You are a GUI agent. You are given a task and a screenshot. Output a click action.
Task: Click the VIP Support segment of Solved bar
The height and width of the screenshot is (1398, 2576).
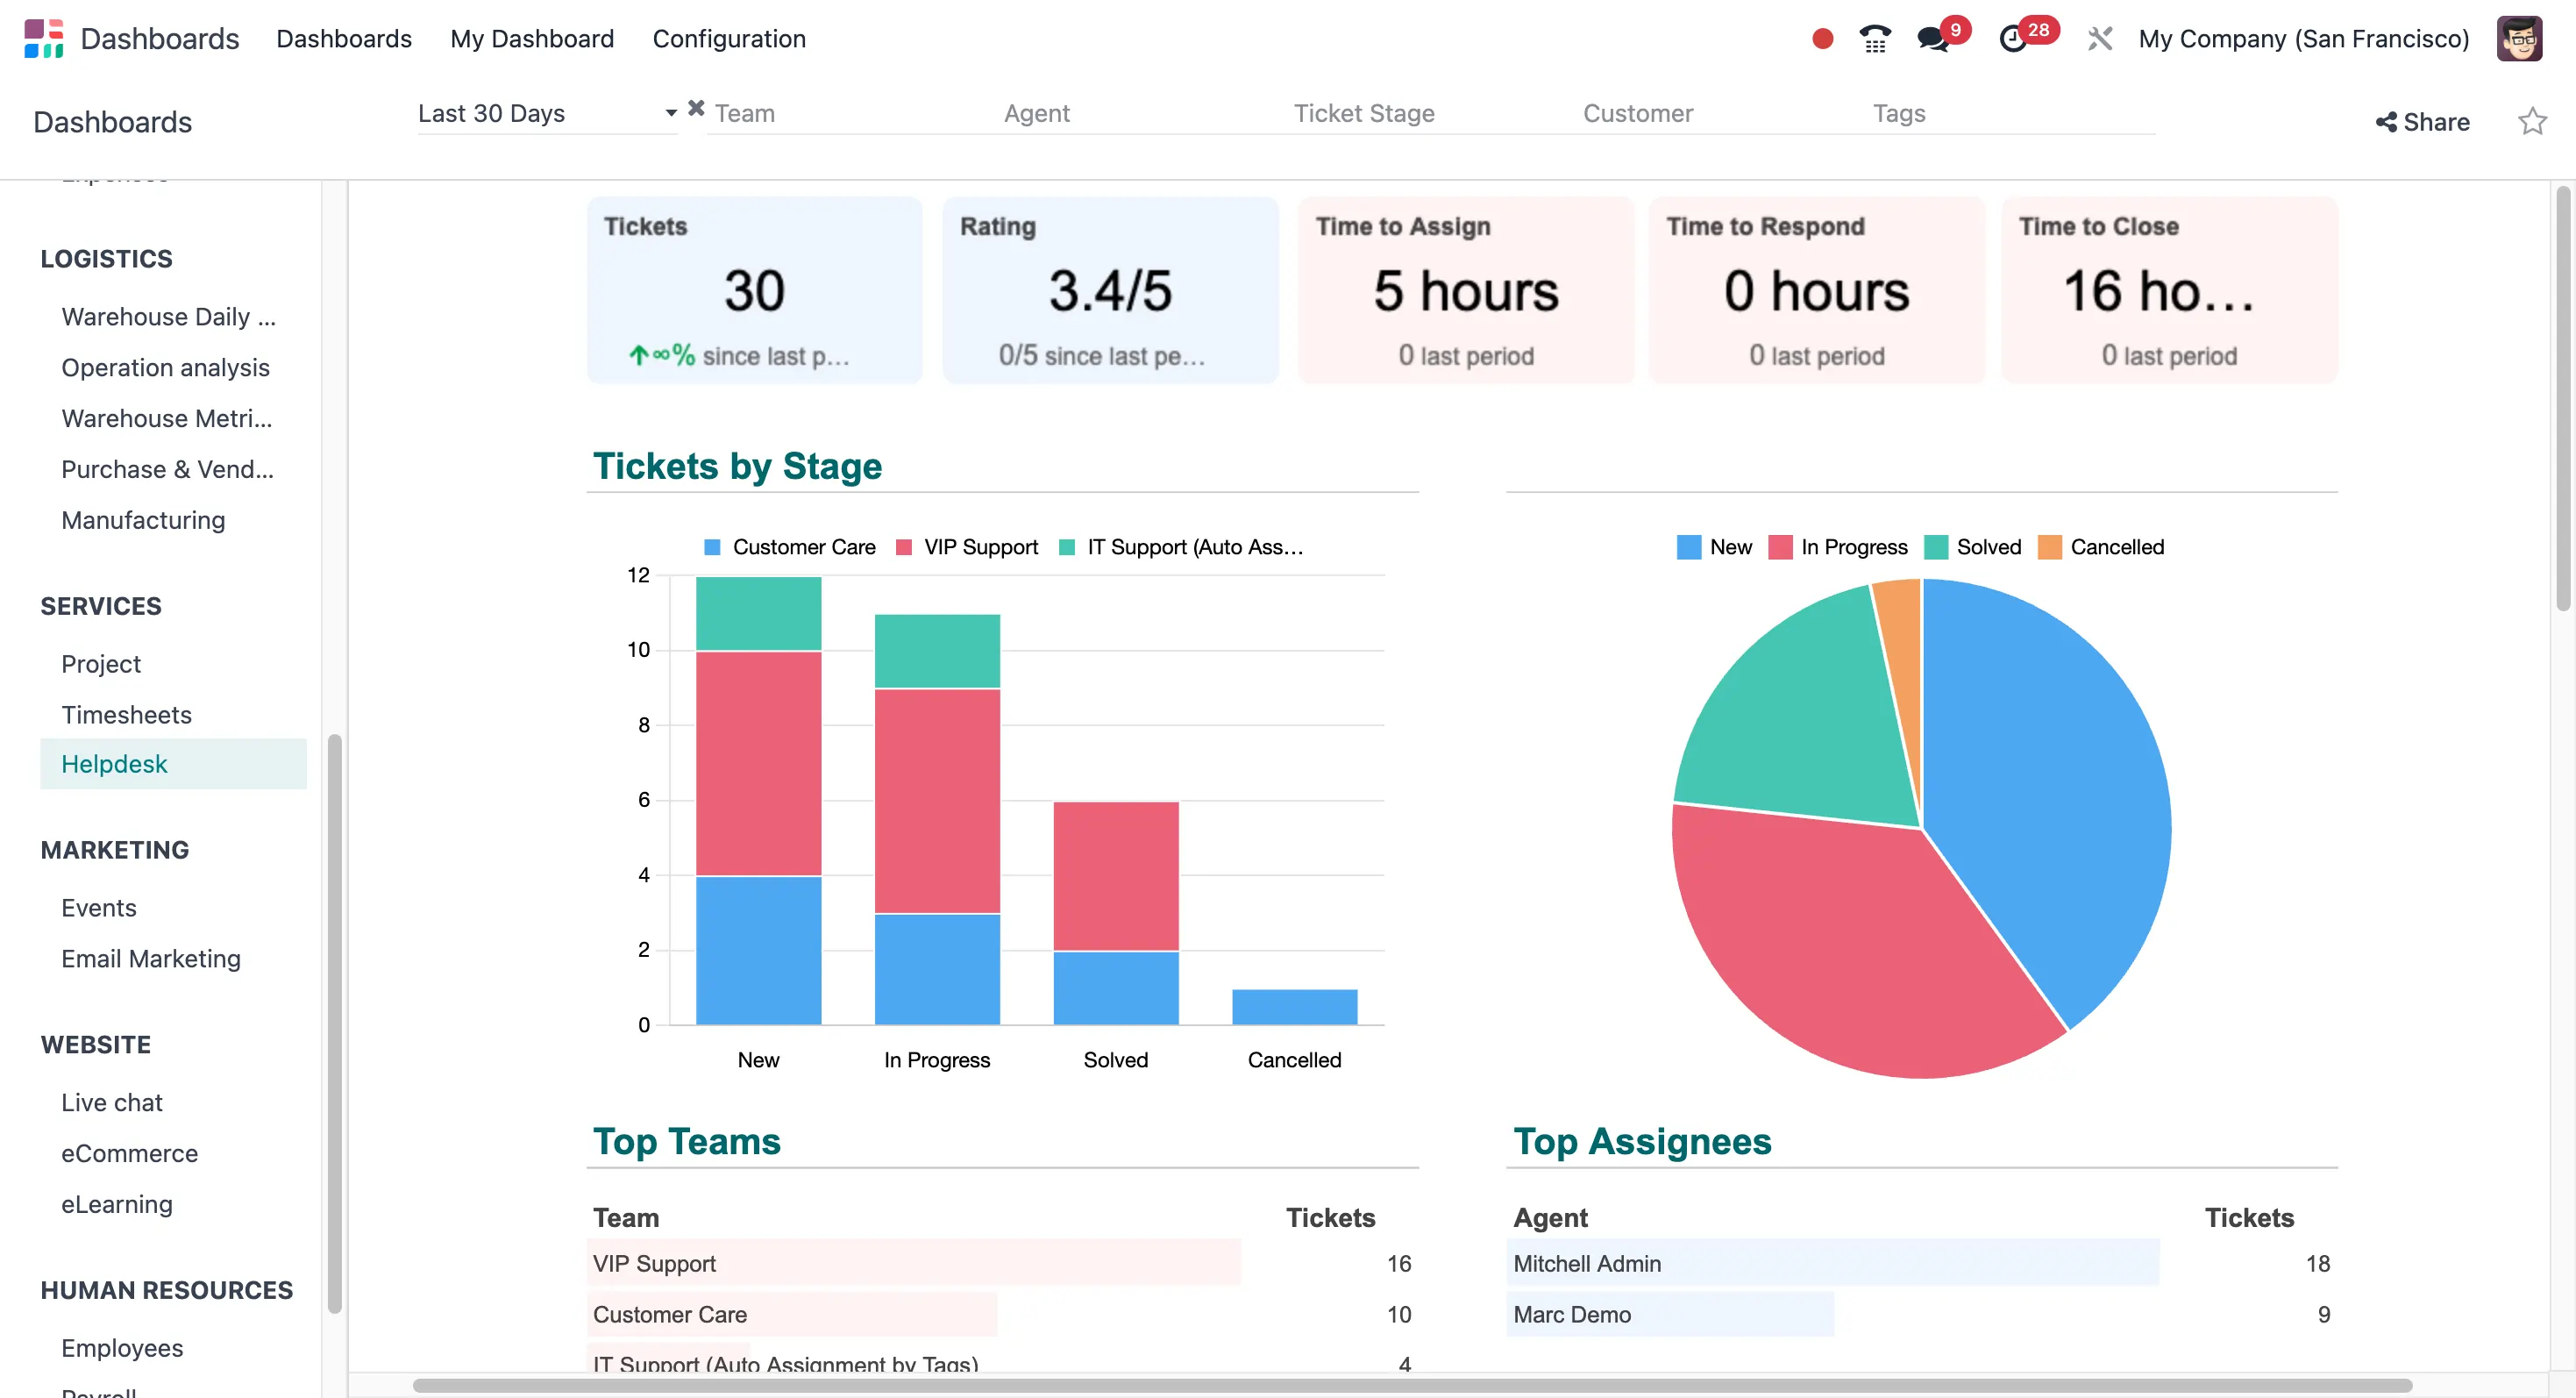1116,876
